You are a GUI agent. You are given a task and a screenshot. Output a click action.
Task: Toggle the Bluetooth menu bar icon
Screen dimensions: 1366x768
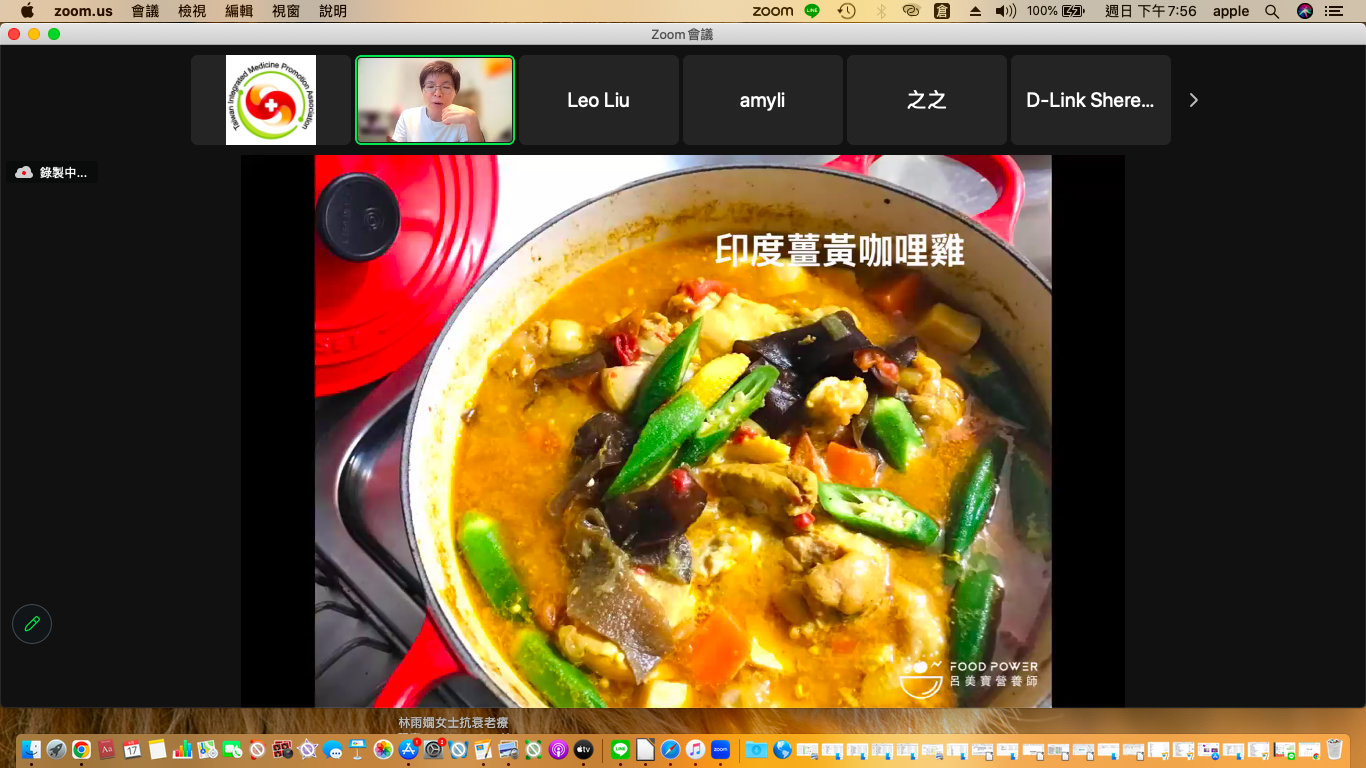click(x=881, y=11)
